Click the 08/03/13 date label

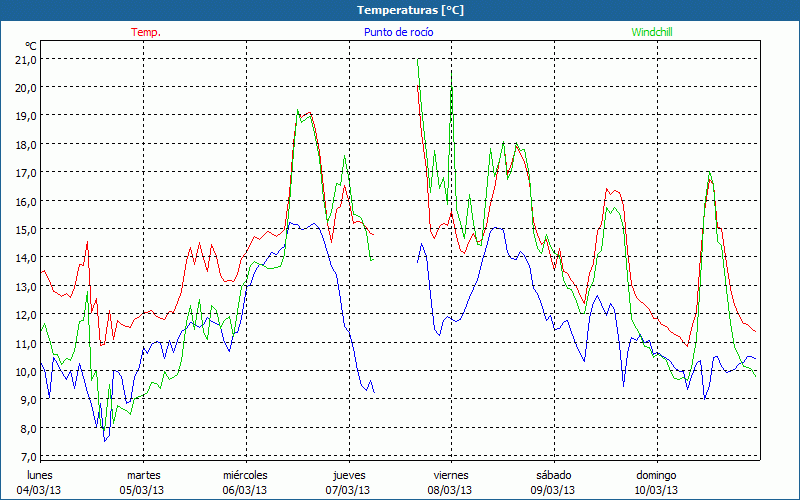coord(450,490)
